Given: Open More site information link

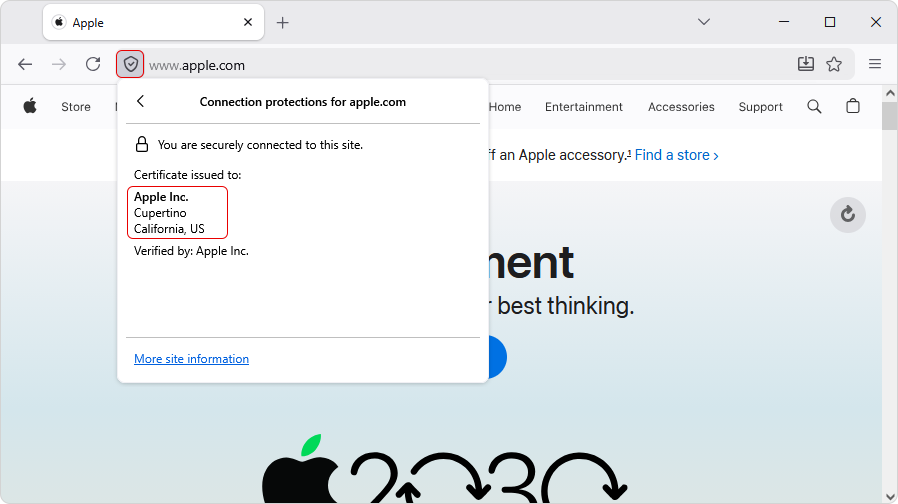Looking at the screenshot, I should (191, 359).
